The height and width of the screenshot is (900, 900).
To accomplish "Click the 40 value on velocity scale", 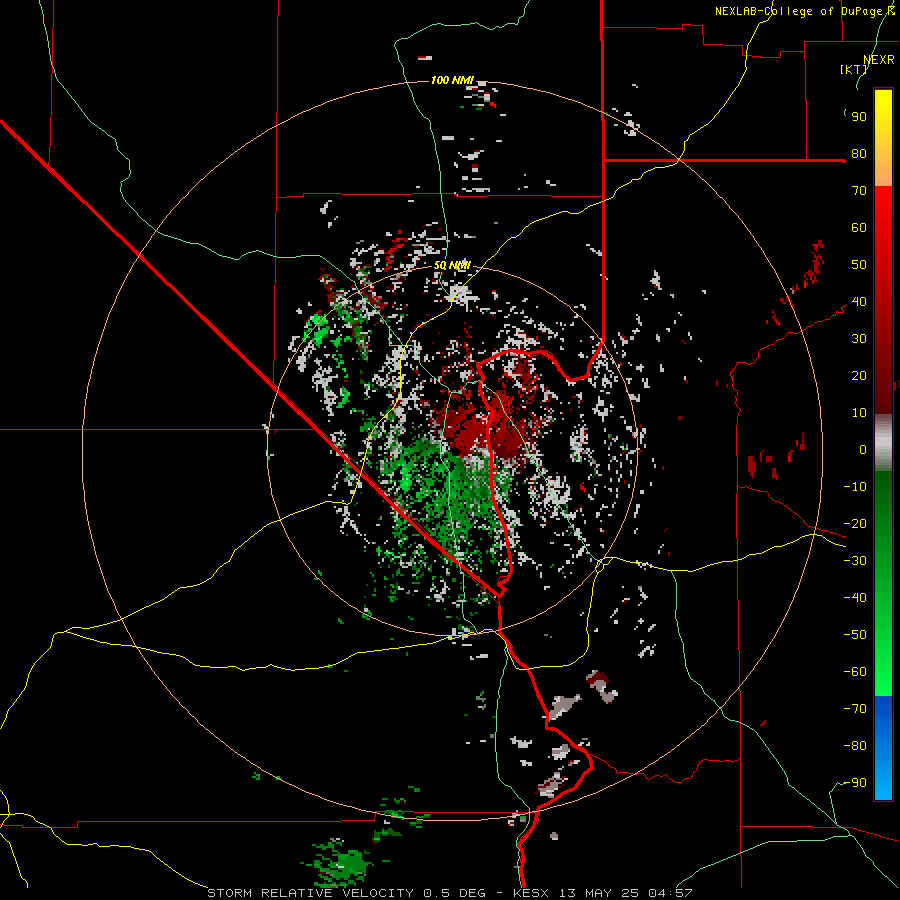I will 859,302.
